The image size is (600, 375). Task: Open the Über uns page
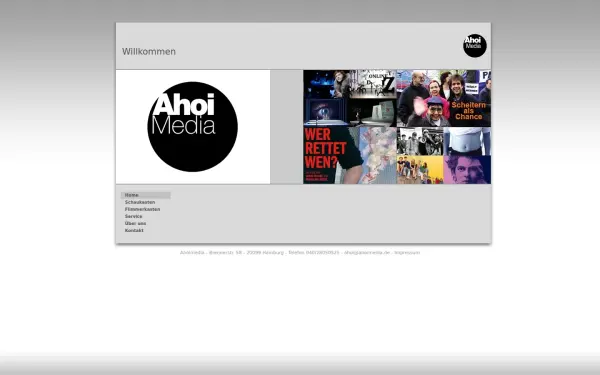[x=135, y=223]
